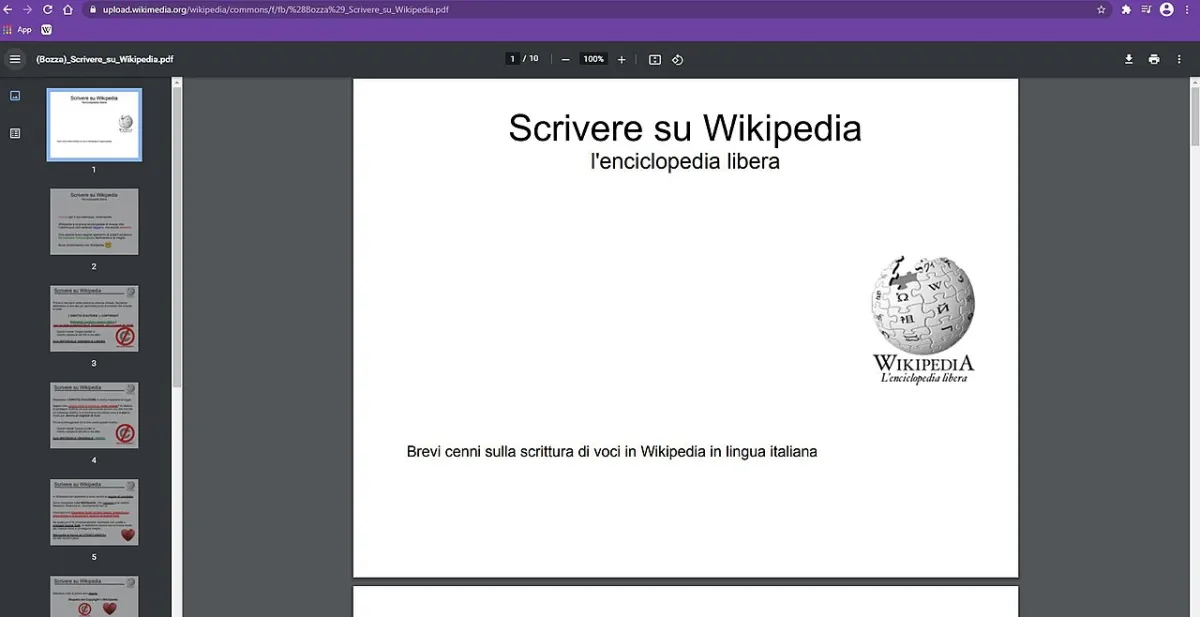
Task: Click the current page number field
Action: click(512, 59)
